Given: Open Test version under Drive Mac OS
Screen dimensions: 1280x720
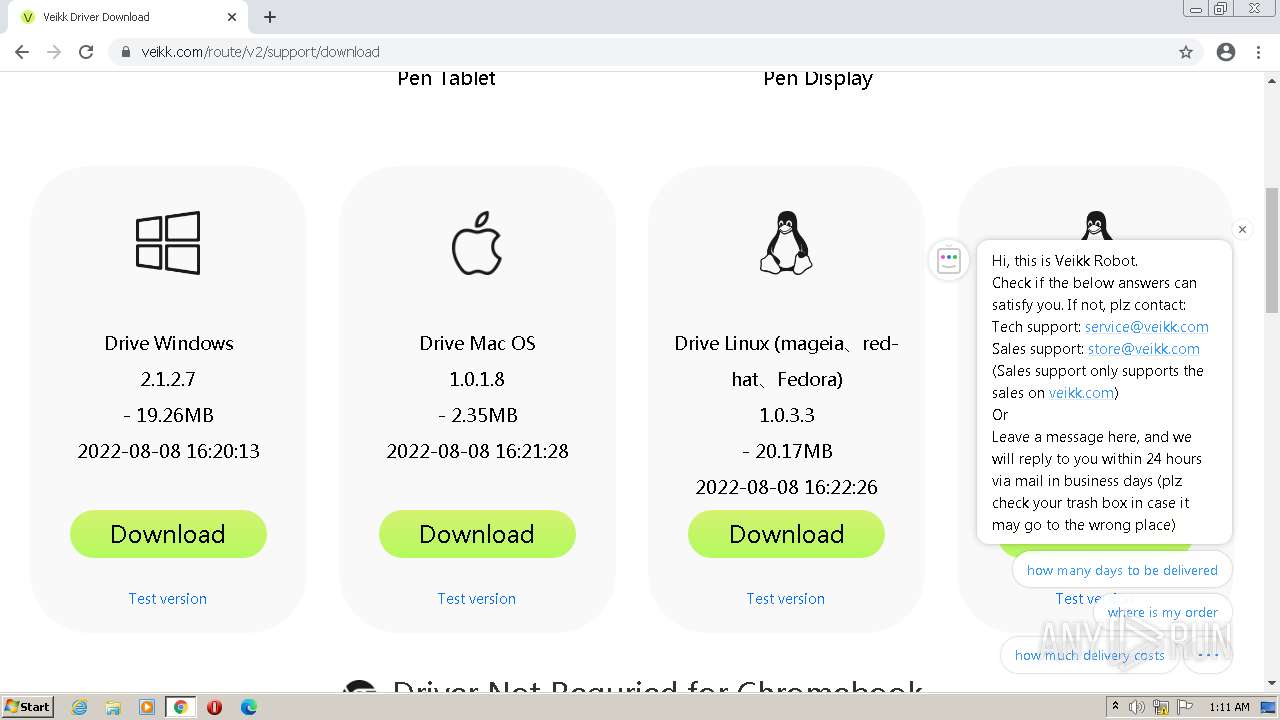Looking at the screenshot, I should pyautogui.click(x=477, y=598).
